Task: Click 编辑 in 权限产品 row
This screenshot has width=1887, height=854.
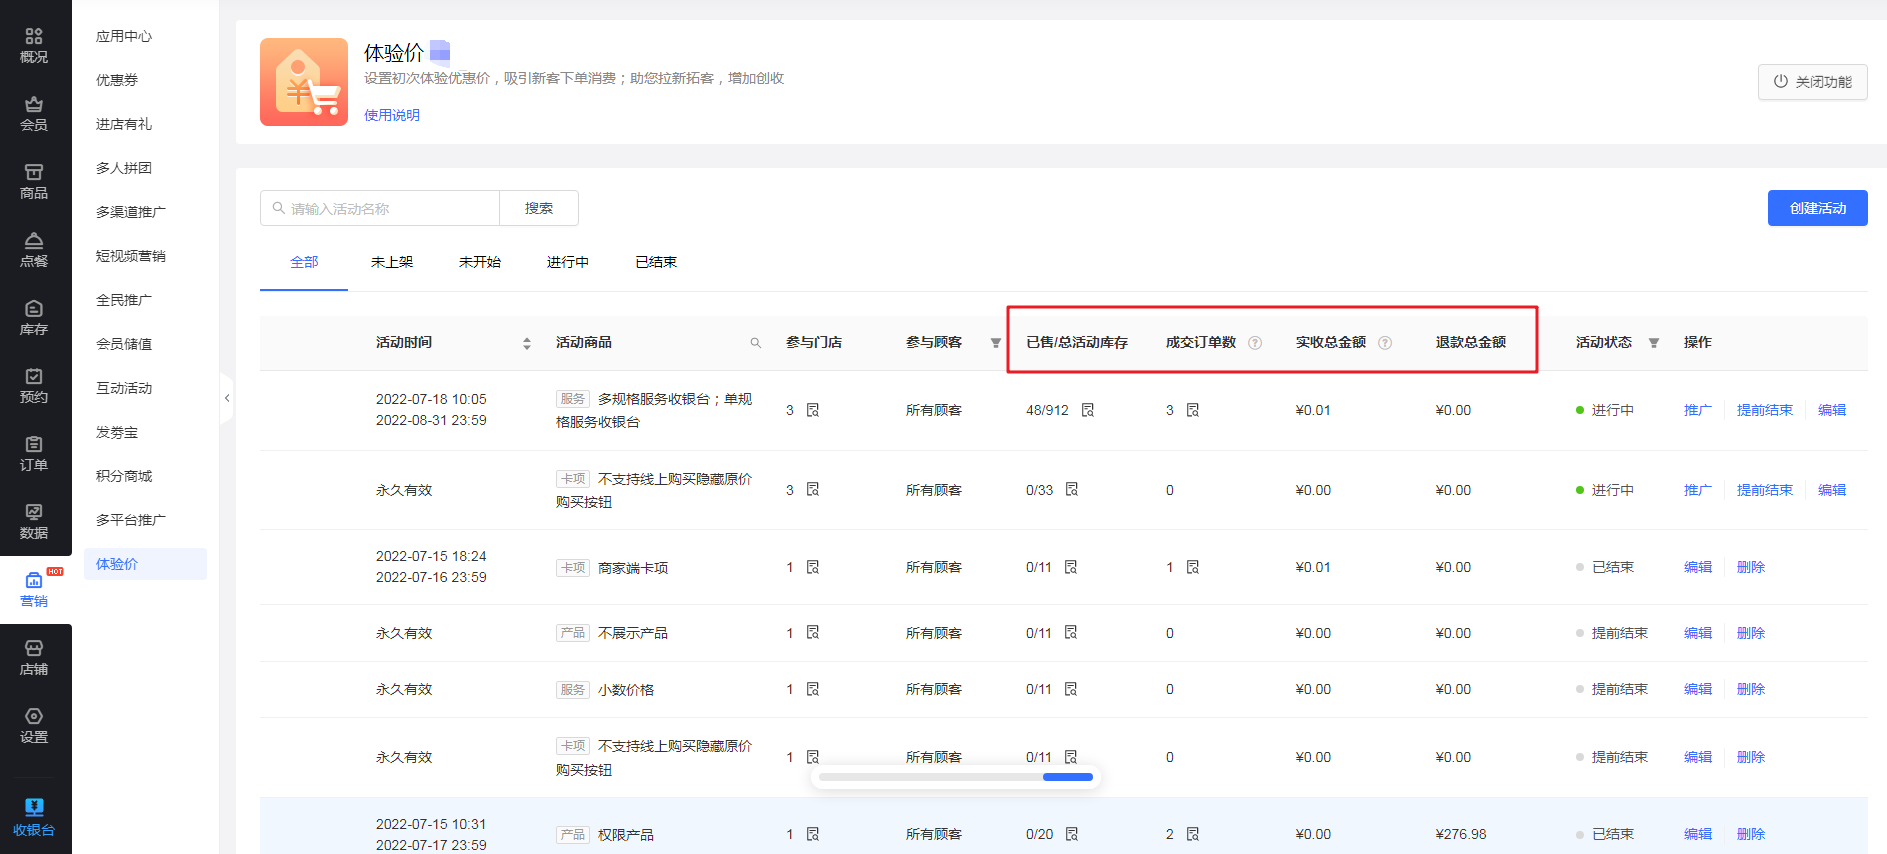Action: coord(1697,834)
